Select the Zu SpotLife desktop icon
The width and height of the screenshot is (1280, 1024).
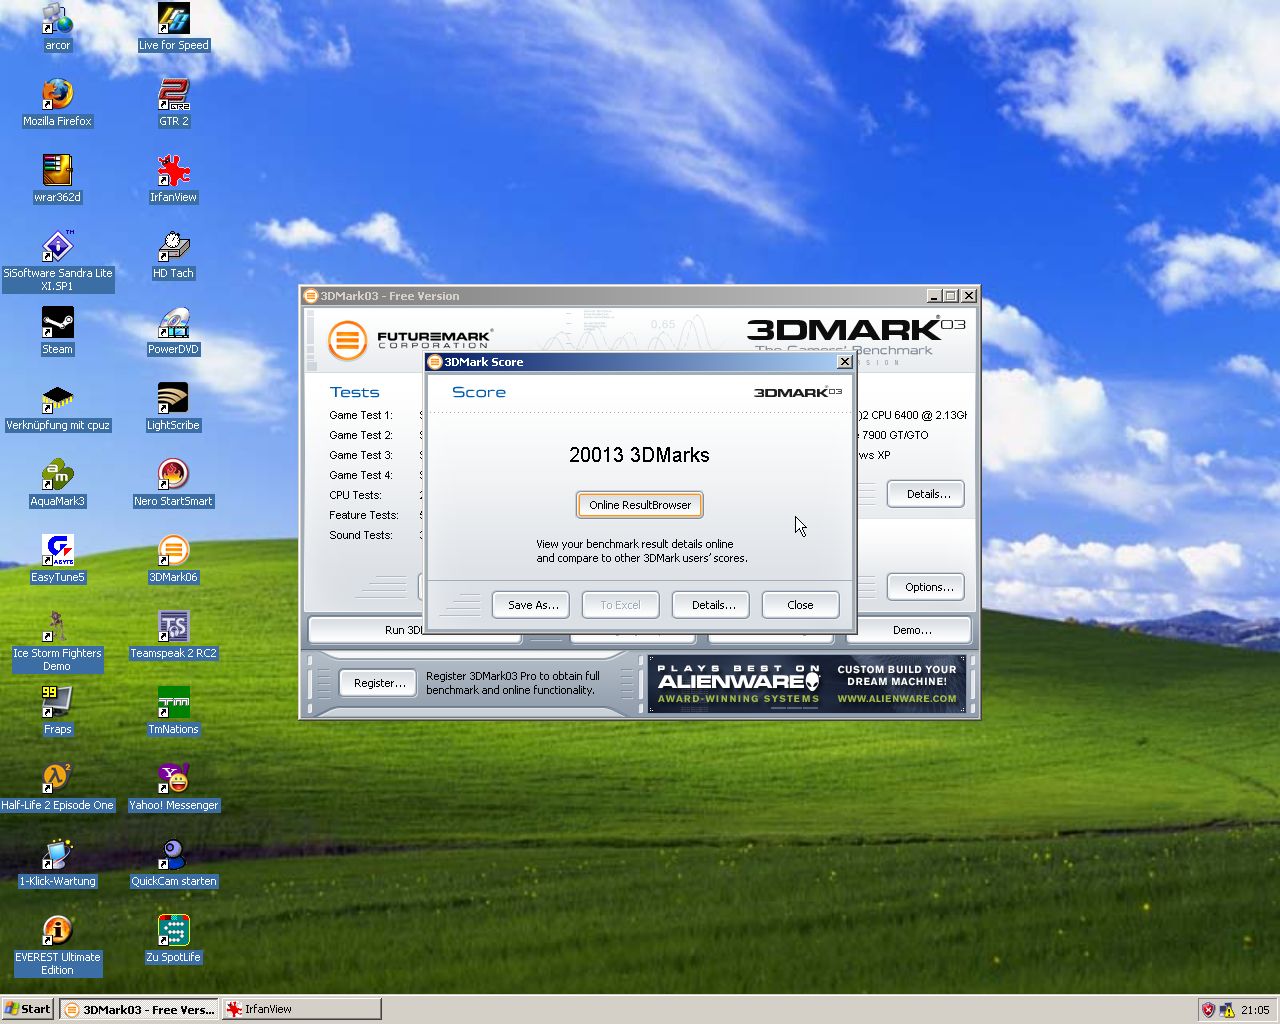click(173, 939)
